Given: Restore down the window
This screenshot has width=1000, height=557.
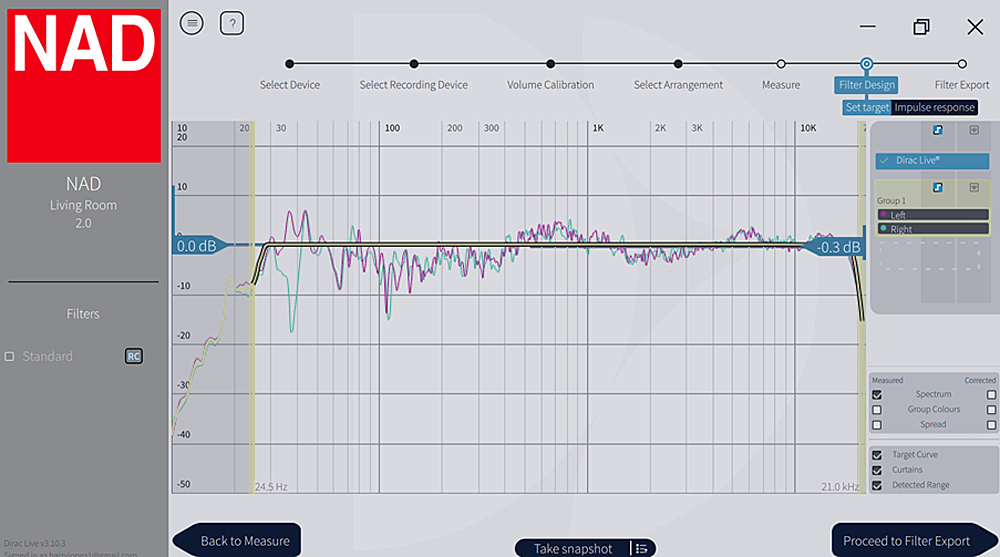Looking at the screenshot, I should 921,27.
